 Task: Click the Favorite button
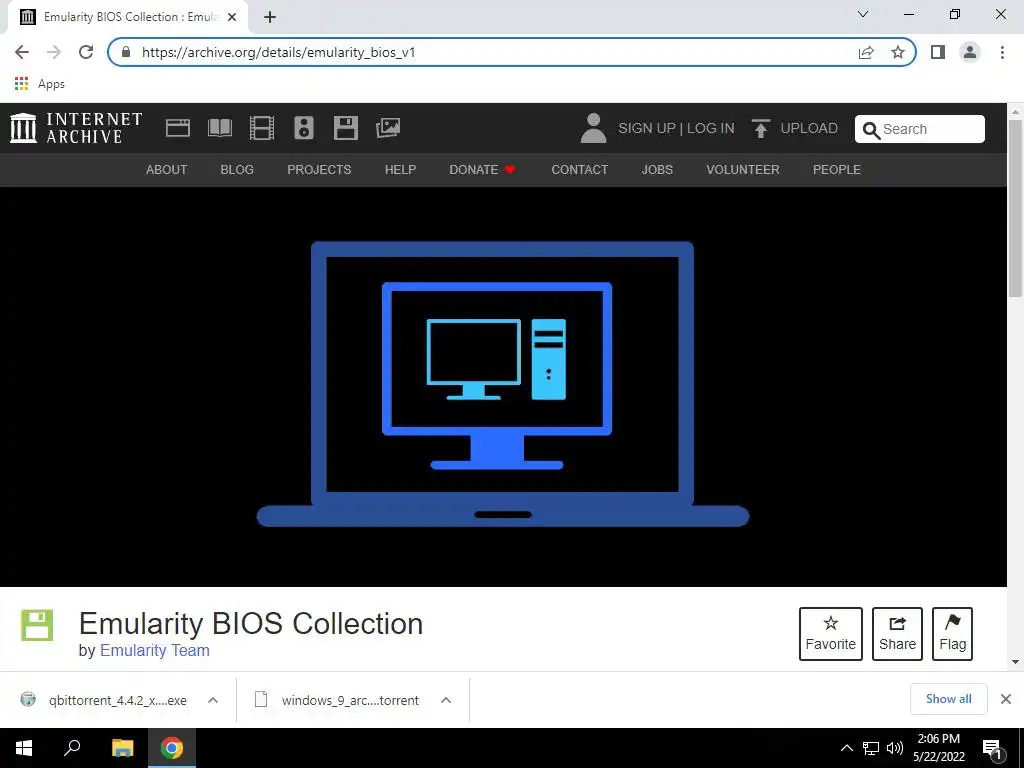point(831,633)
